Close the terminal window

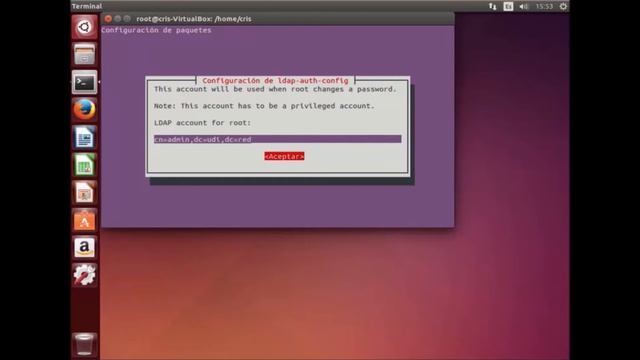pyautogui.click(x=108, y=19)
